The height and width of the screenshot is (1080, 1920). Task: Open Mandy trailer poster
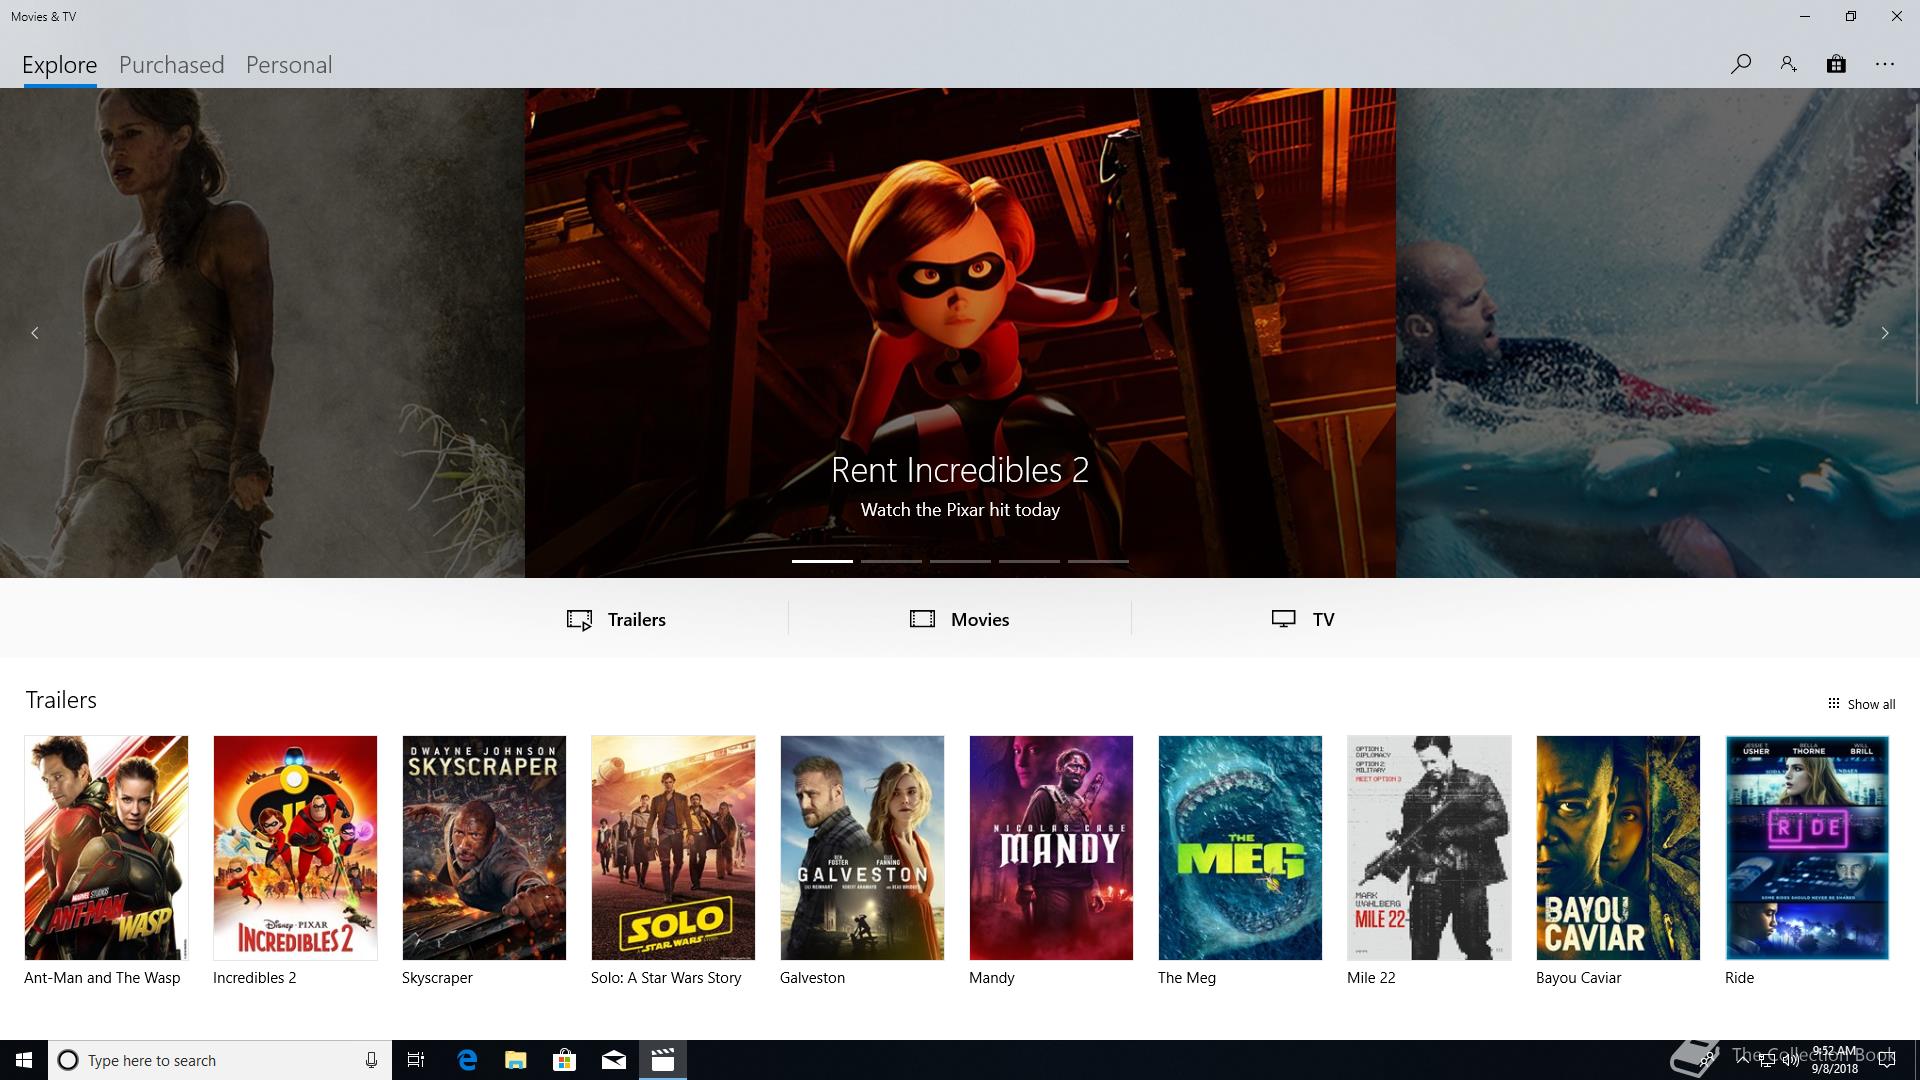(x=1051, y=848)
